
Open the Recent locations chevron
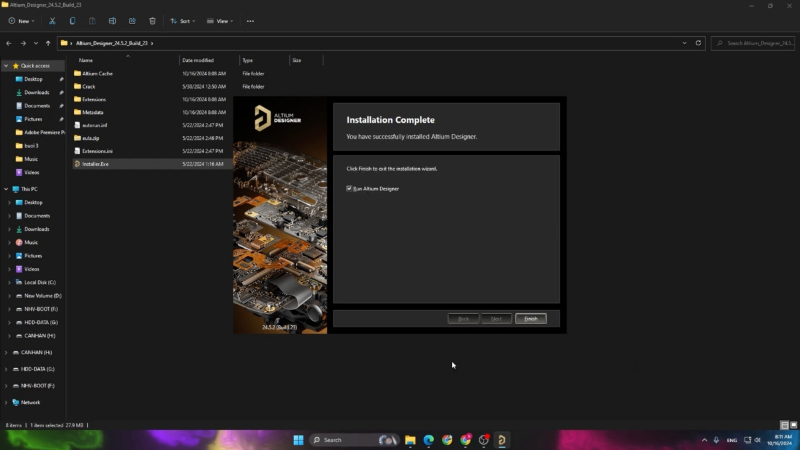(36, 43)
